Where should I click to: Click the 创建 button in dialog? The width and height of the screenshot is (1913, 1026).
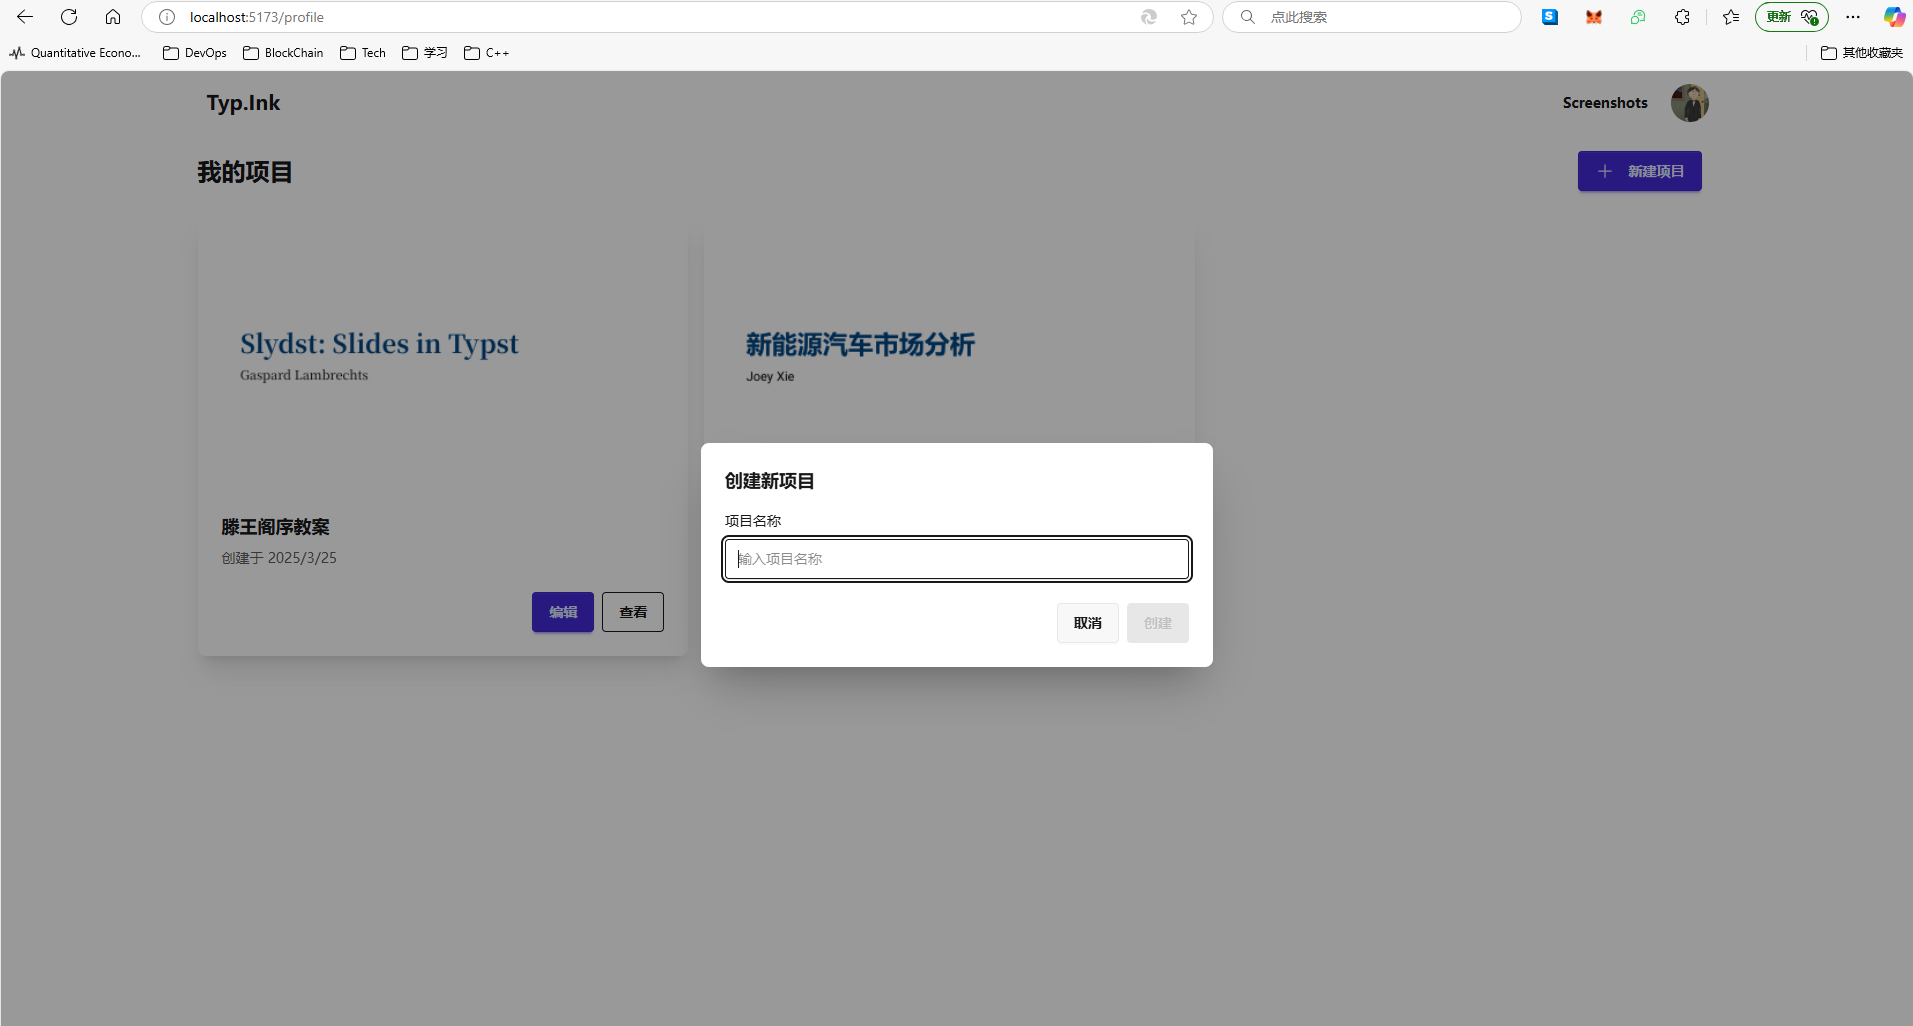pos(1157,623)
